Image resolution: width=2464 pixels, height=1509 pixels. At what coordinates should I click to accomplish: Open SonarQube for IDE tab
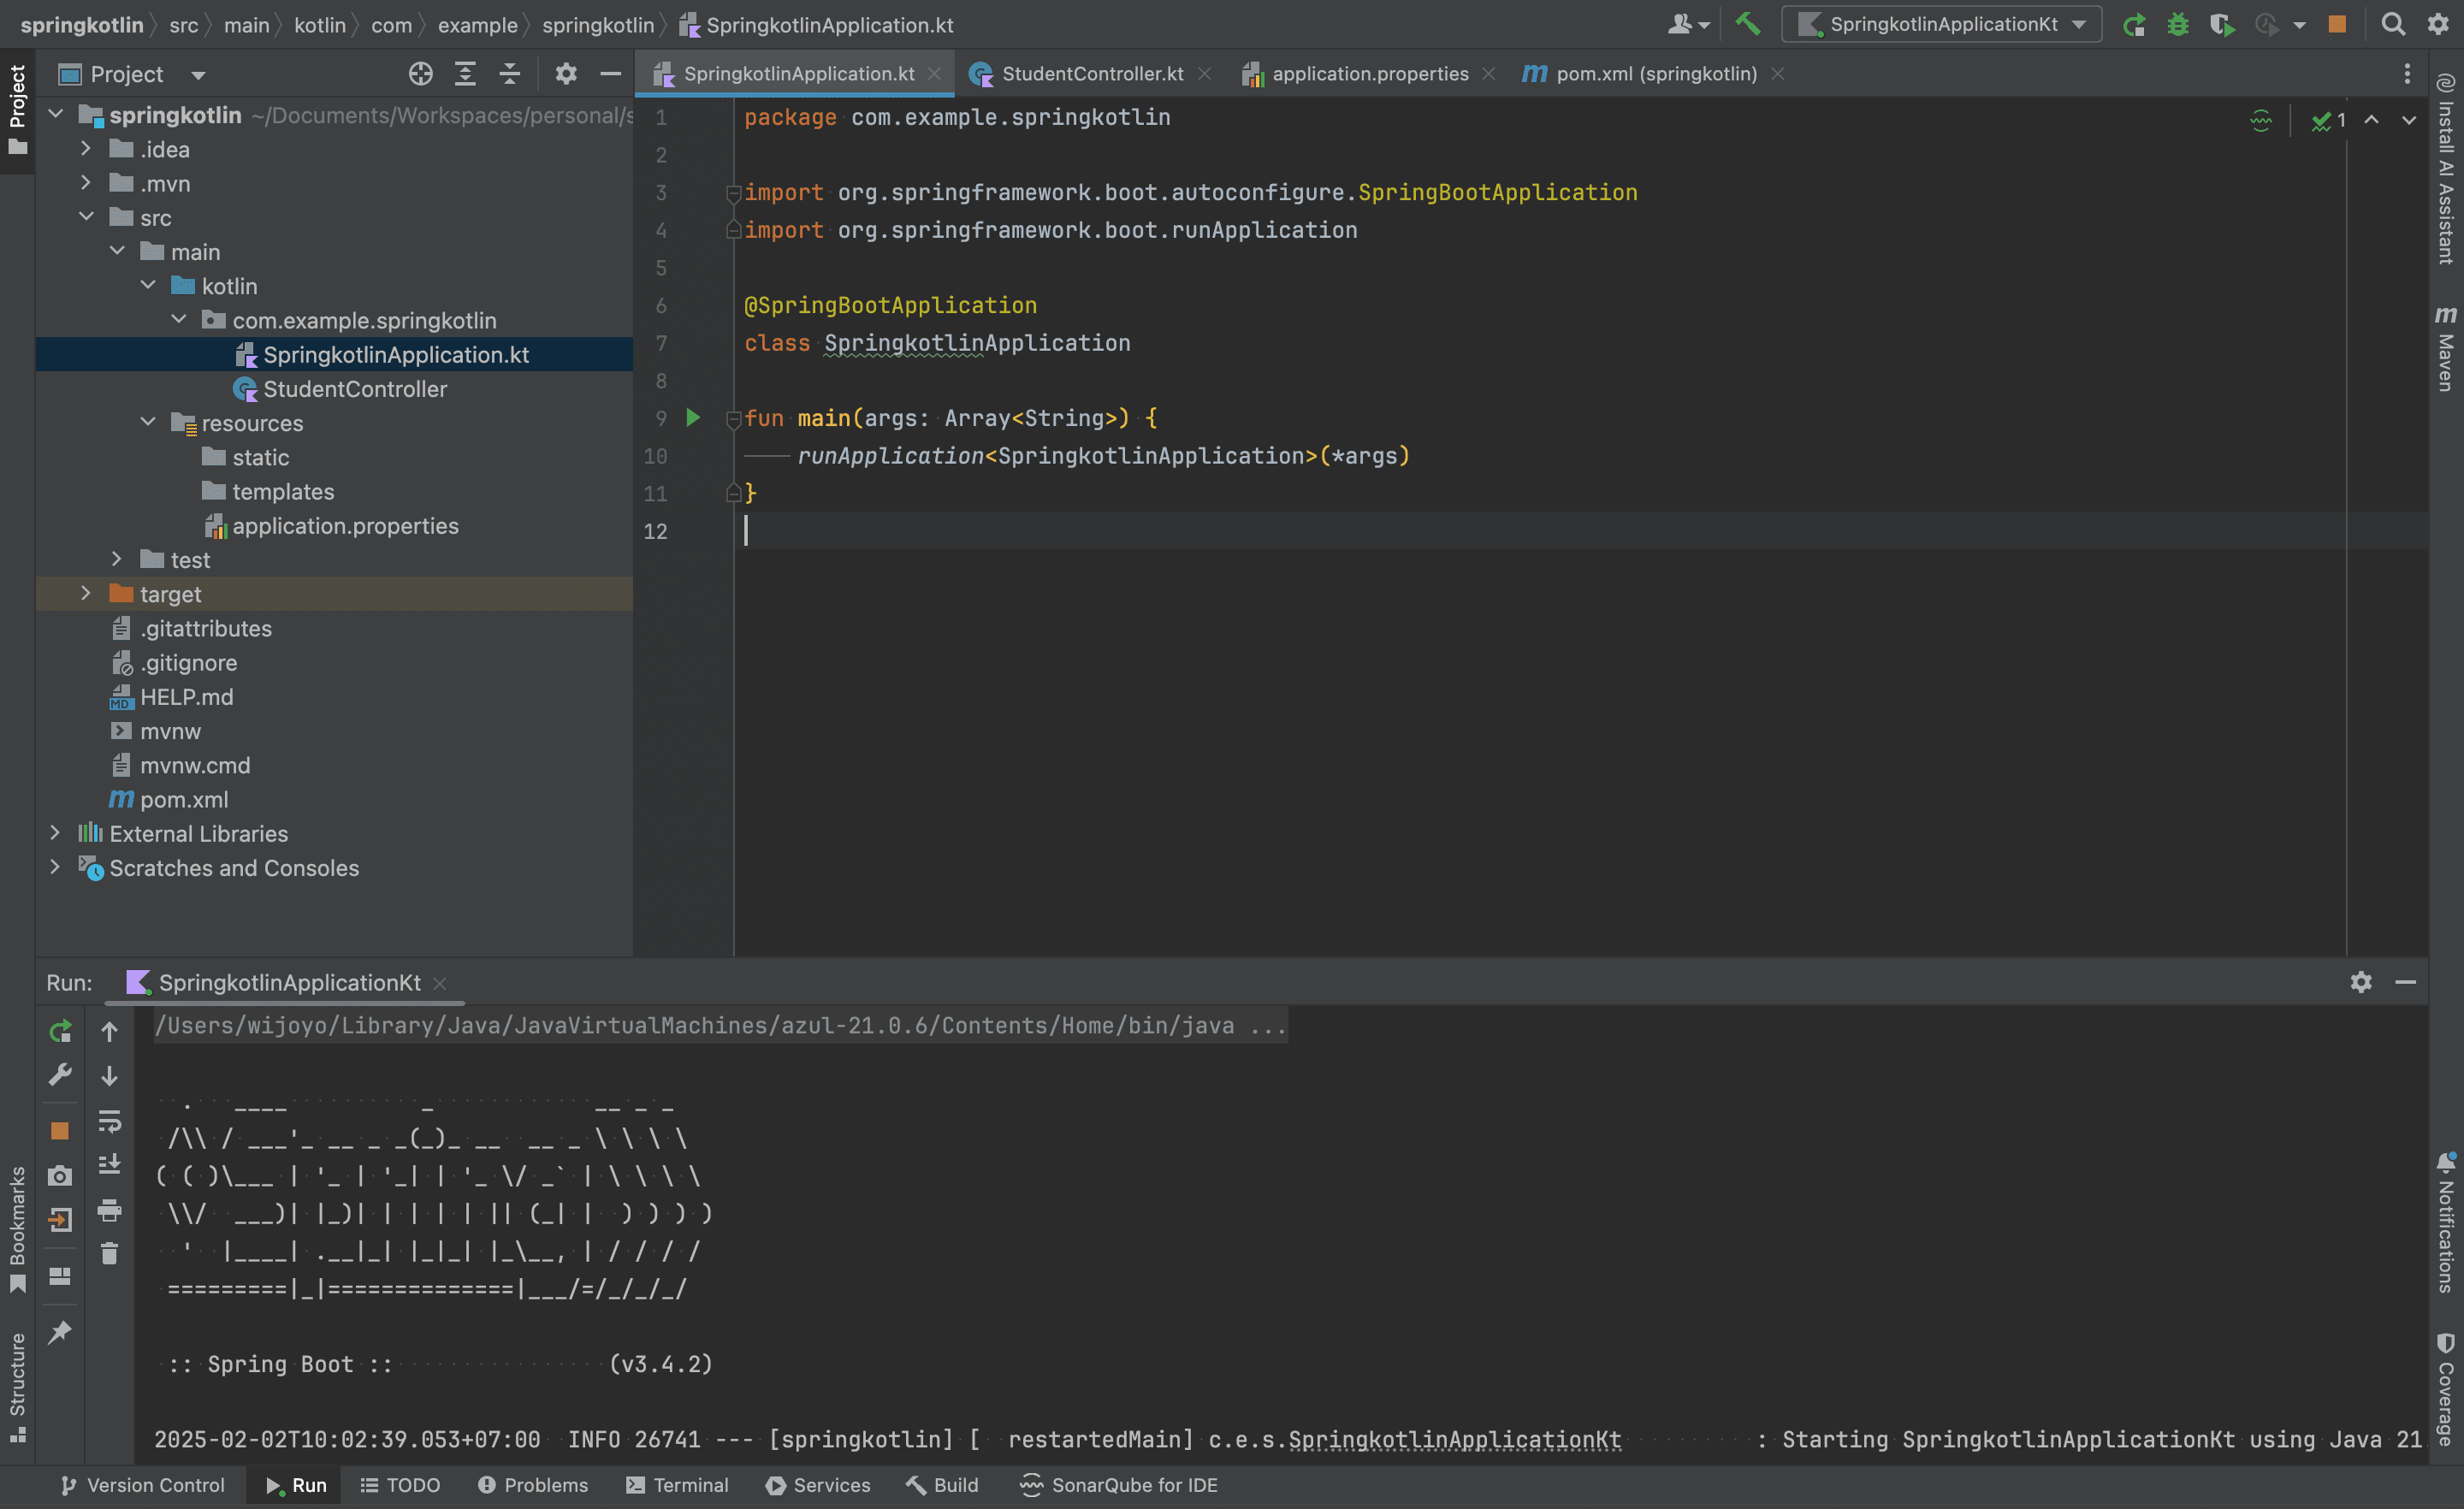tap(1118, 1485)
